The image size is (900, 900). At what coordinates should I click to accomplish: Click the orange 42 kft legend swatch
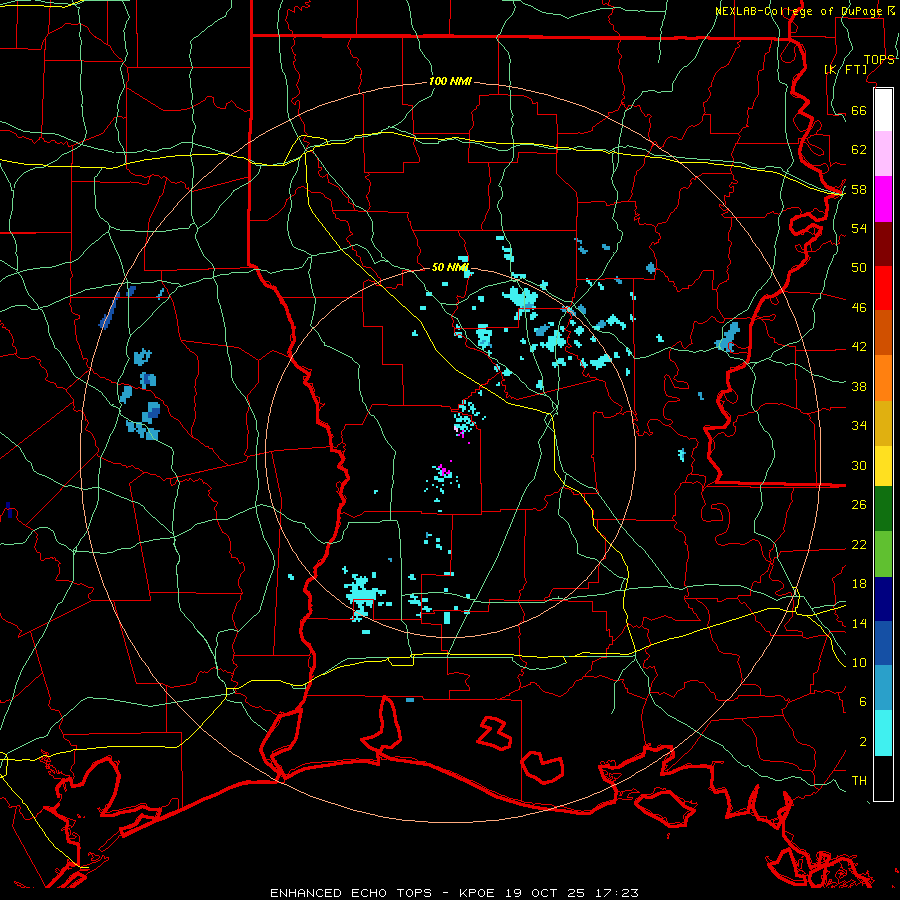[883, 378]
